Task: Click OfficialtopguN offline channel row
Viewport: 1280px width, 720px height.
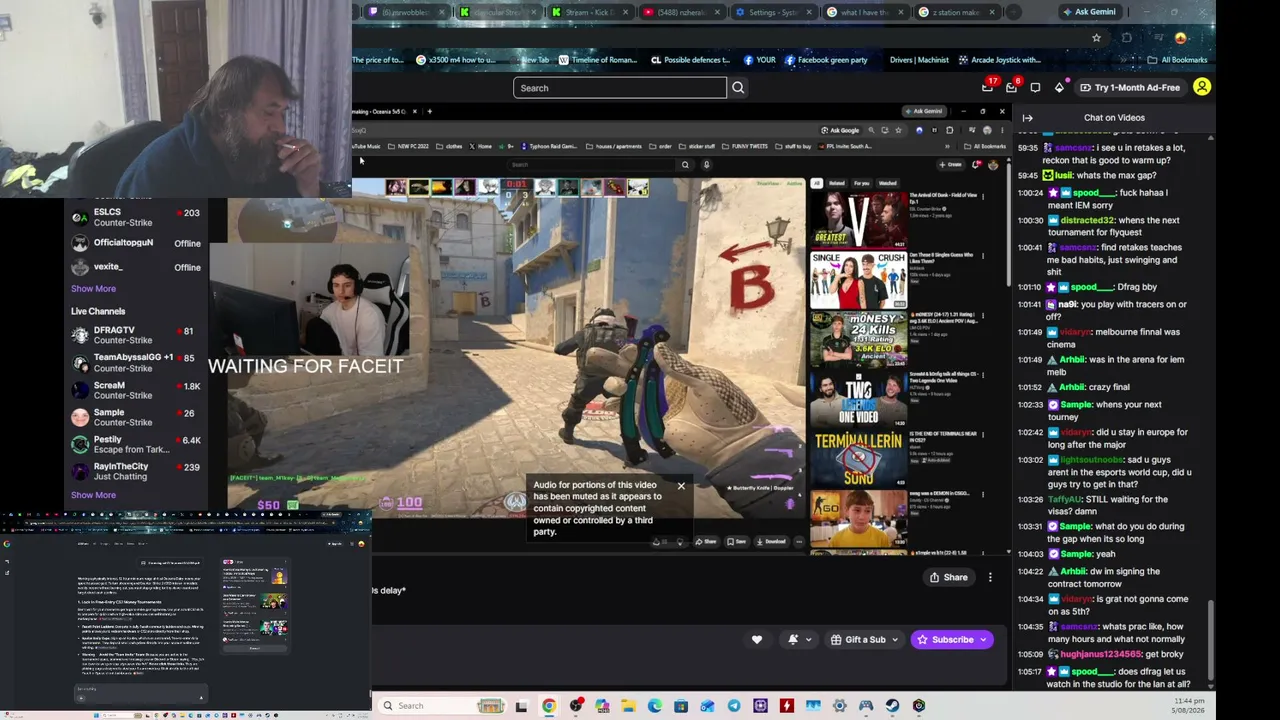Action: [x=135, y=243]
